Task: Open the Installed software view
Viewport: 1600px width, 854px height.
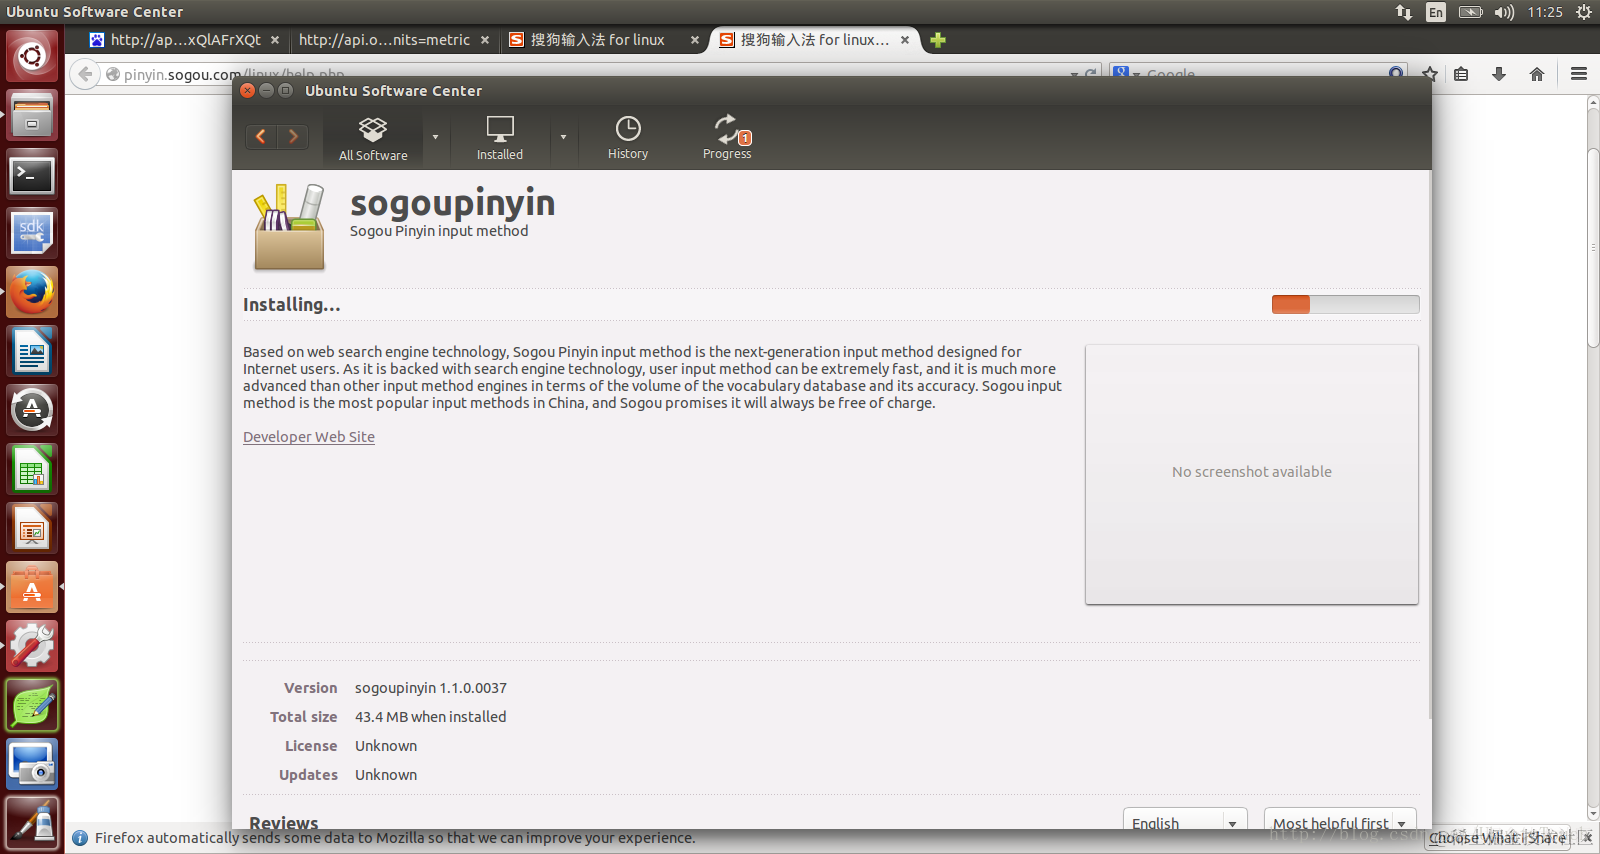Action: pos(500,138)
